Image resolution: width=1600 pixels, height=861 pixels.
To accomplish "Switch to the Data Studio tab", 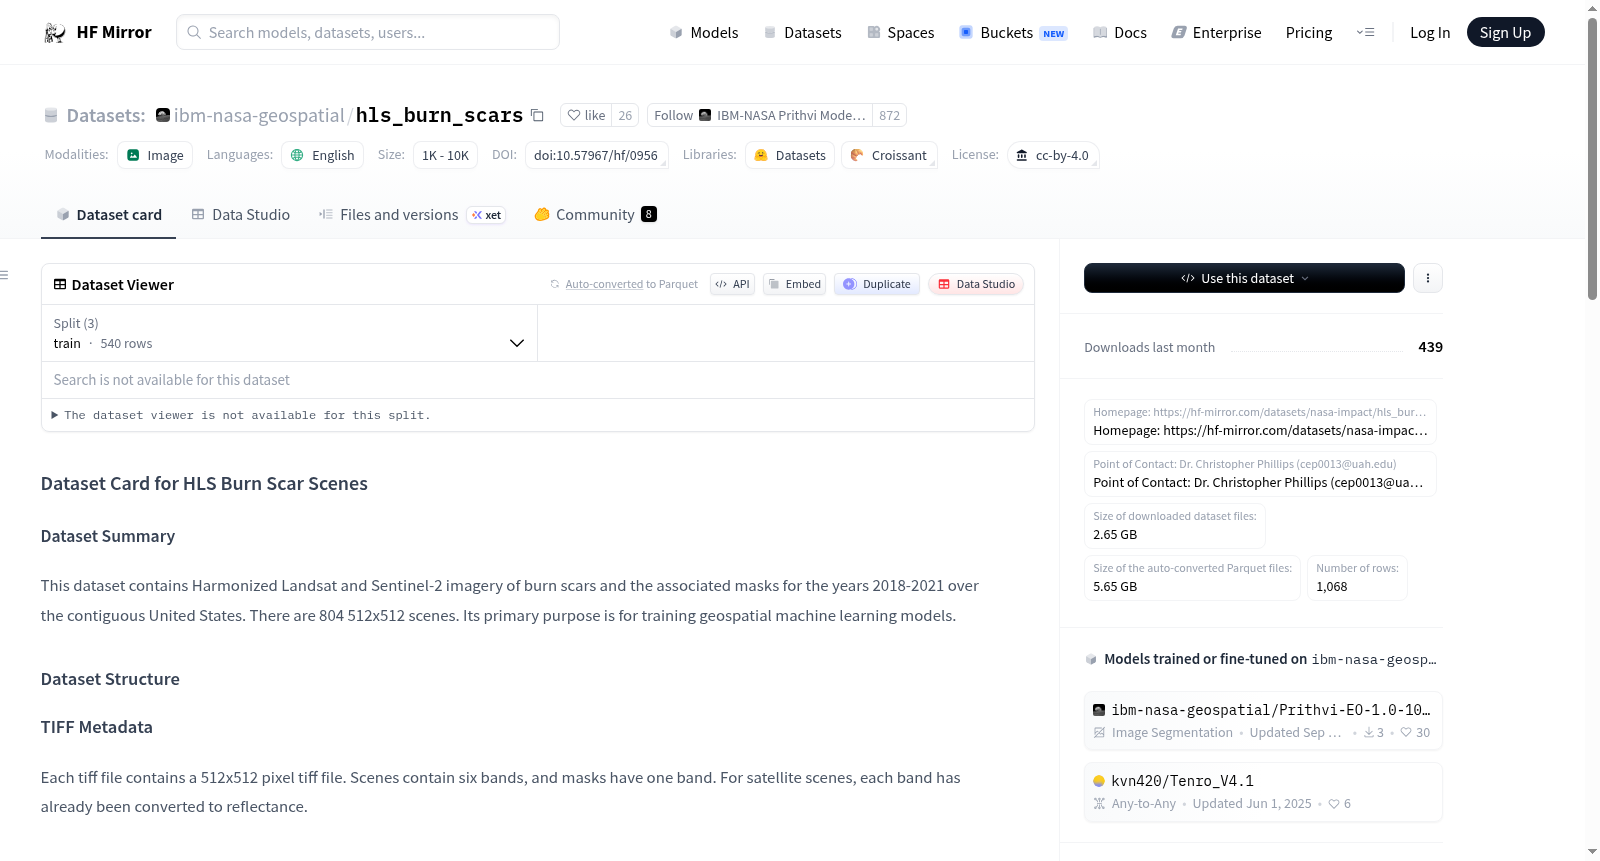I will point(241,215).
